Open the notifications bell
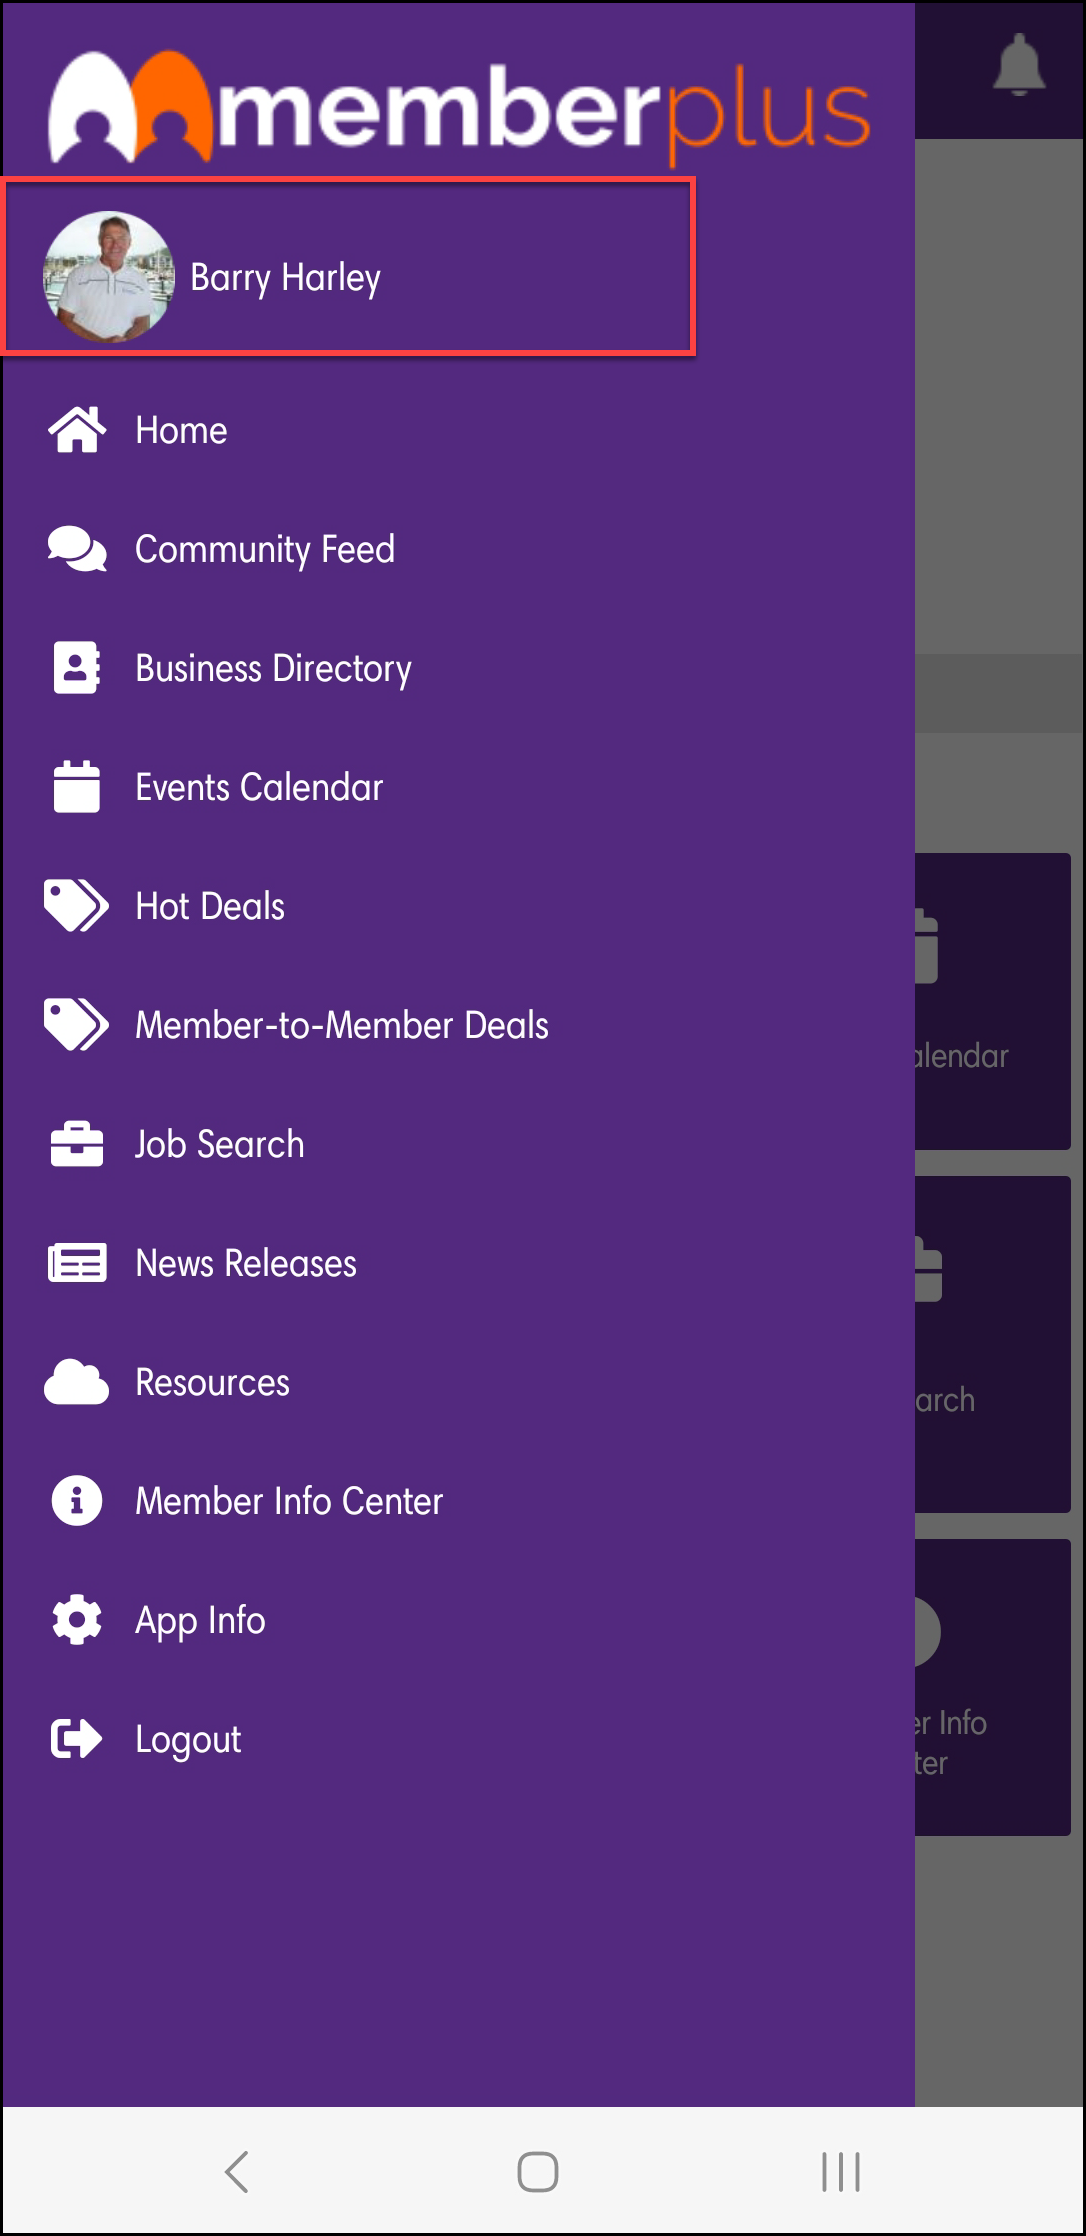The image size is (1086, 2236). click(1019, 66)
